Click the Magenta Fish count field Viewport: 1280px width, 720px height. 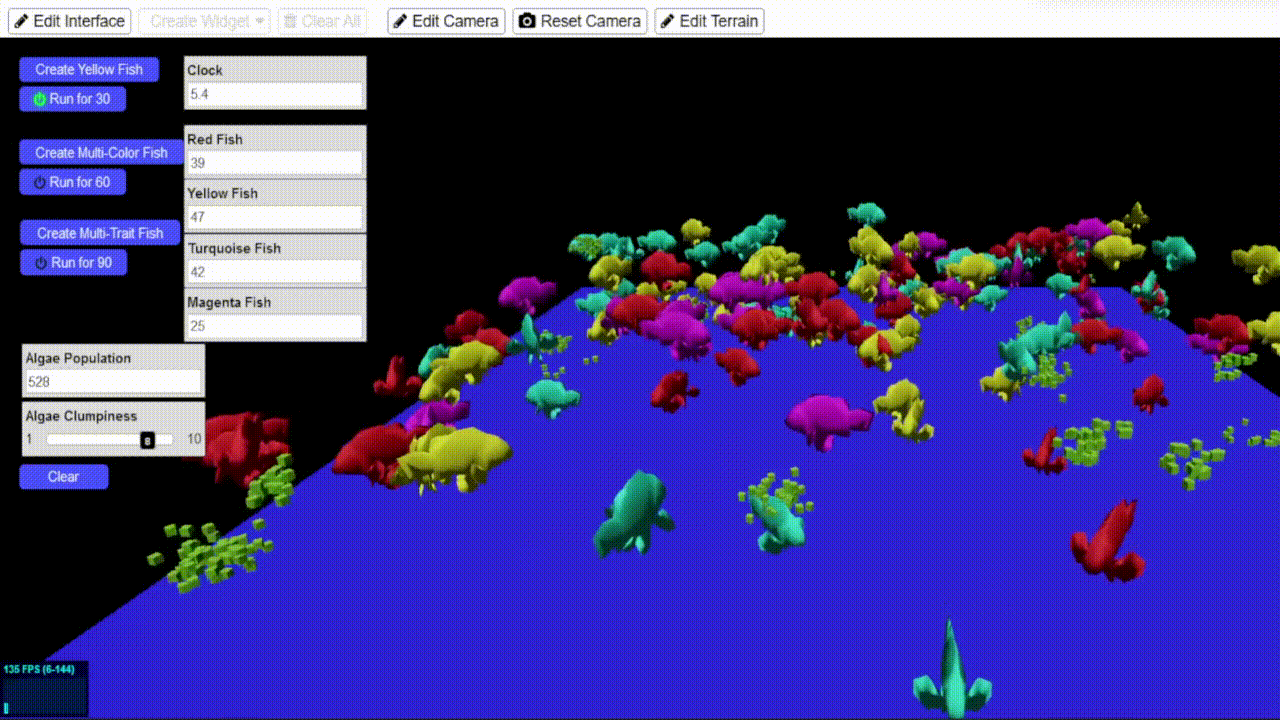point(274,326)
